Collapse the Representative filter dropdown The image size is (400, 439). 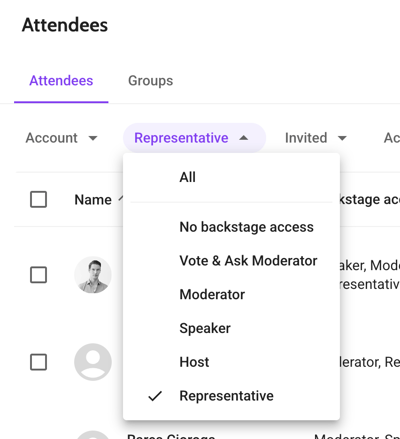[194, 138]
